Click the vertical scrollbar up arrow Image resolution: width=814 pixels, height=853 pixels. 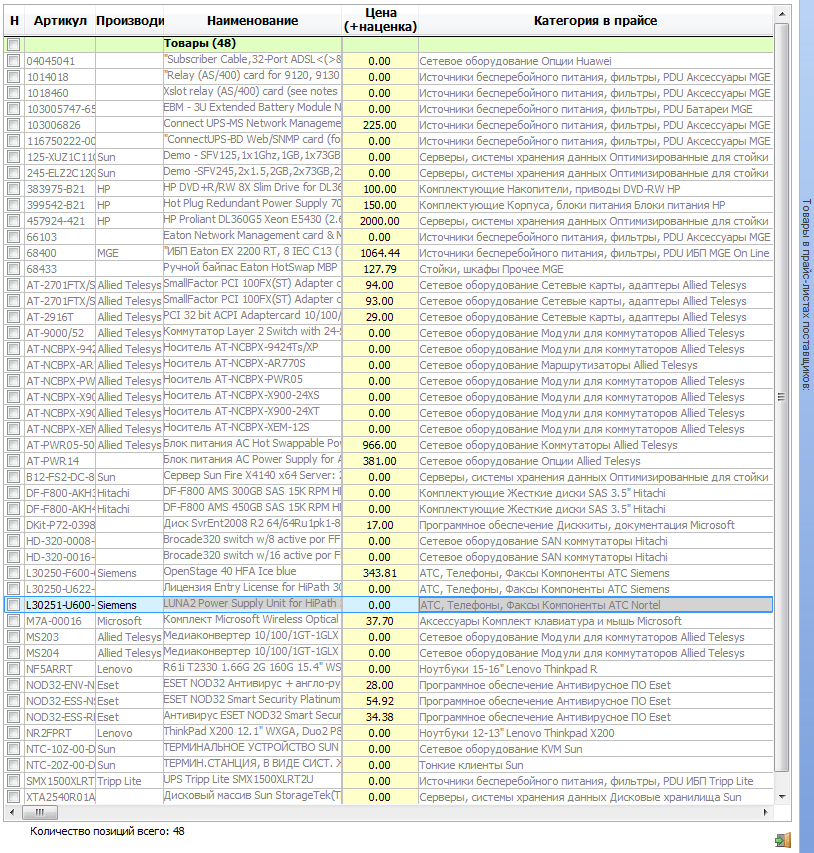point(782,14)
